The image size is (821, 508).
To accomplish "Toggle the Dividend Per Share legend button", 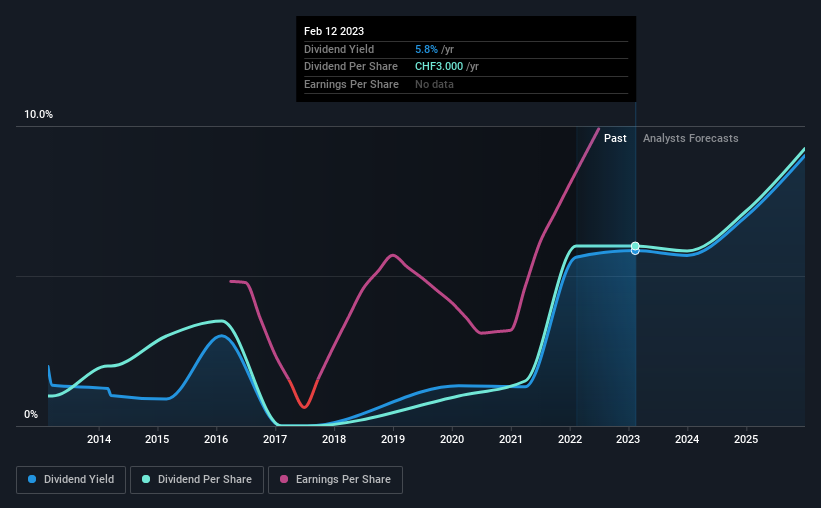I will click(197, 480).
